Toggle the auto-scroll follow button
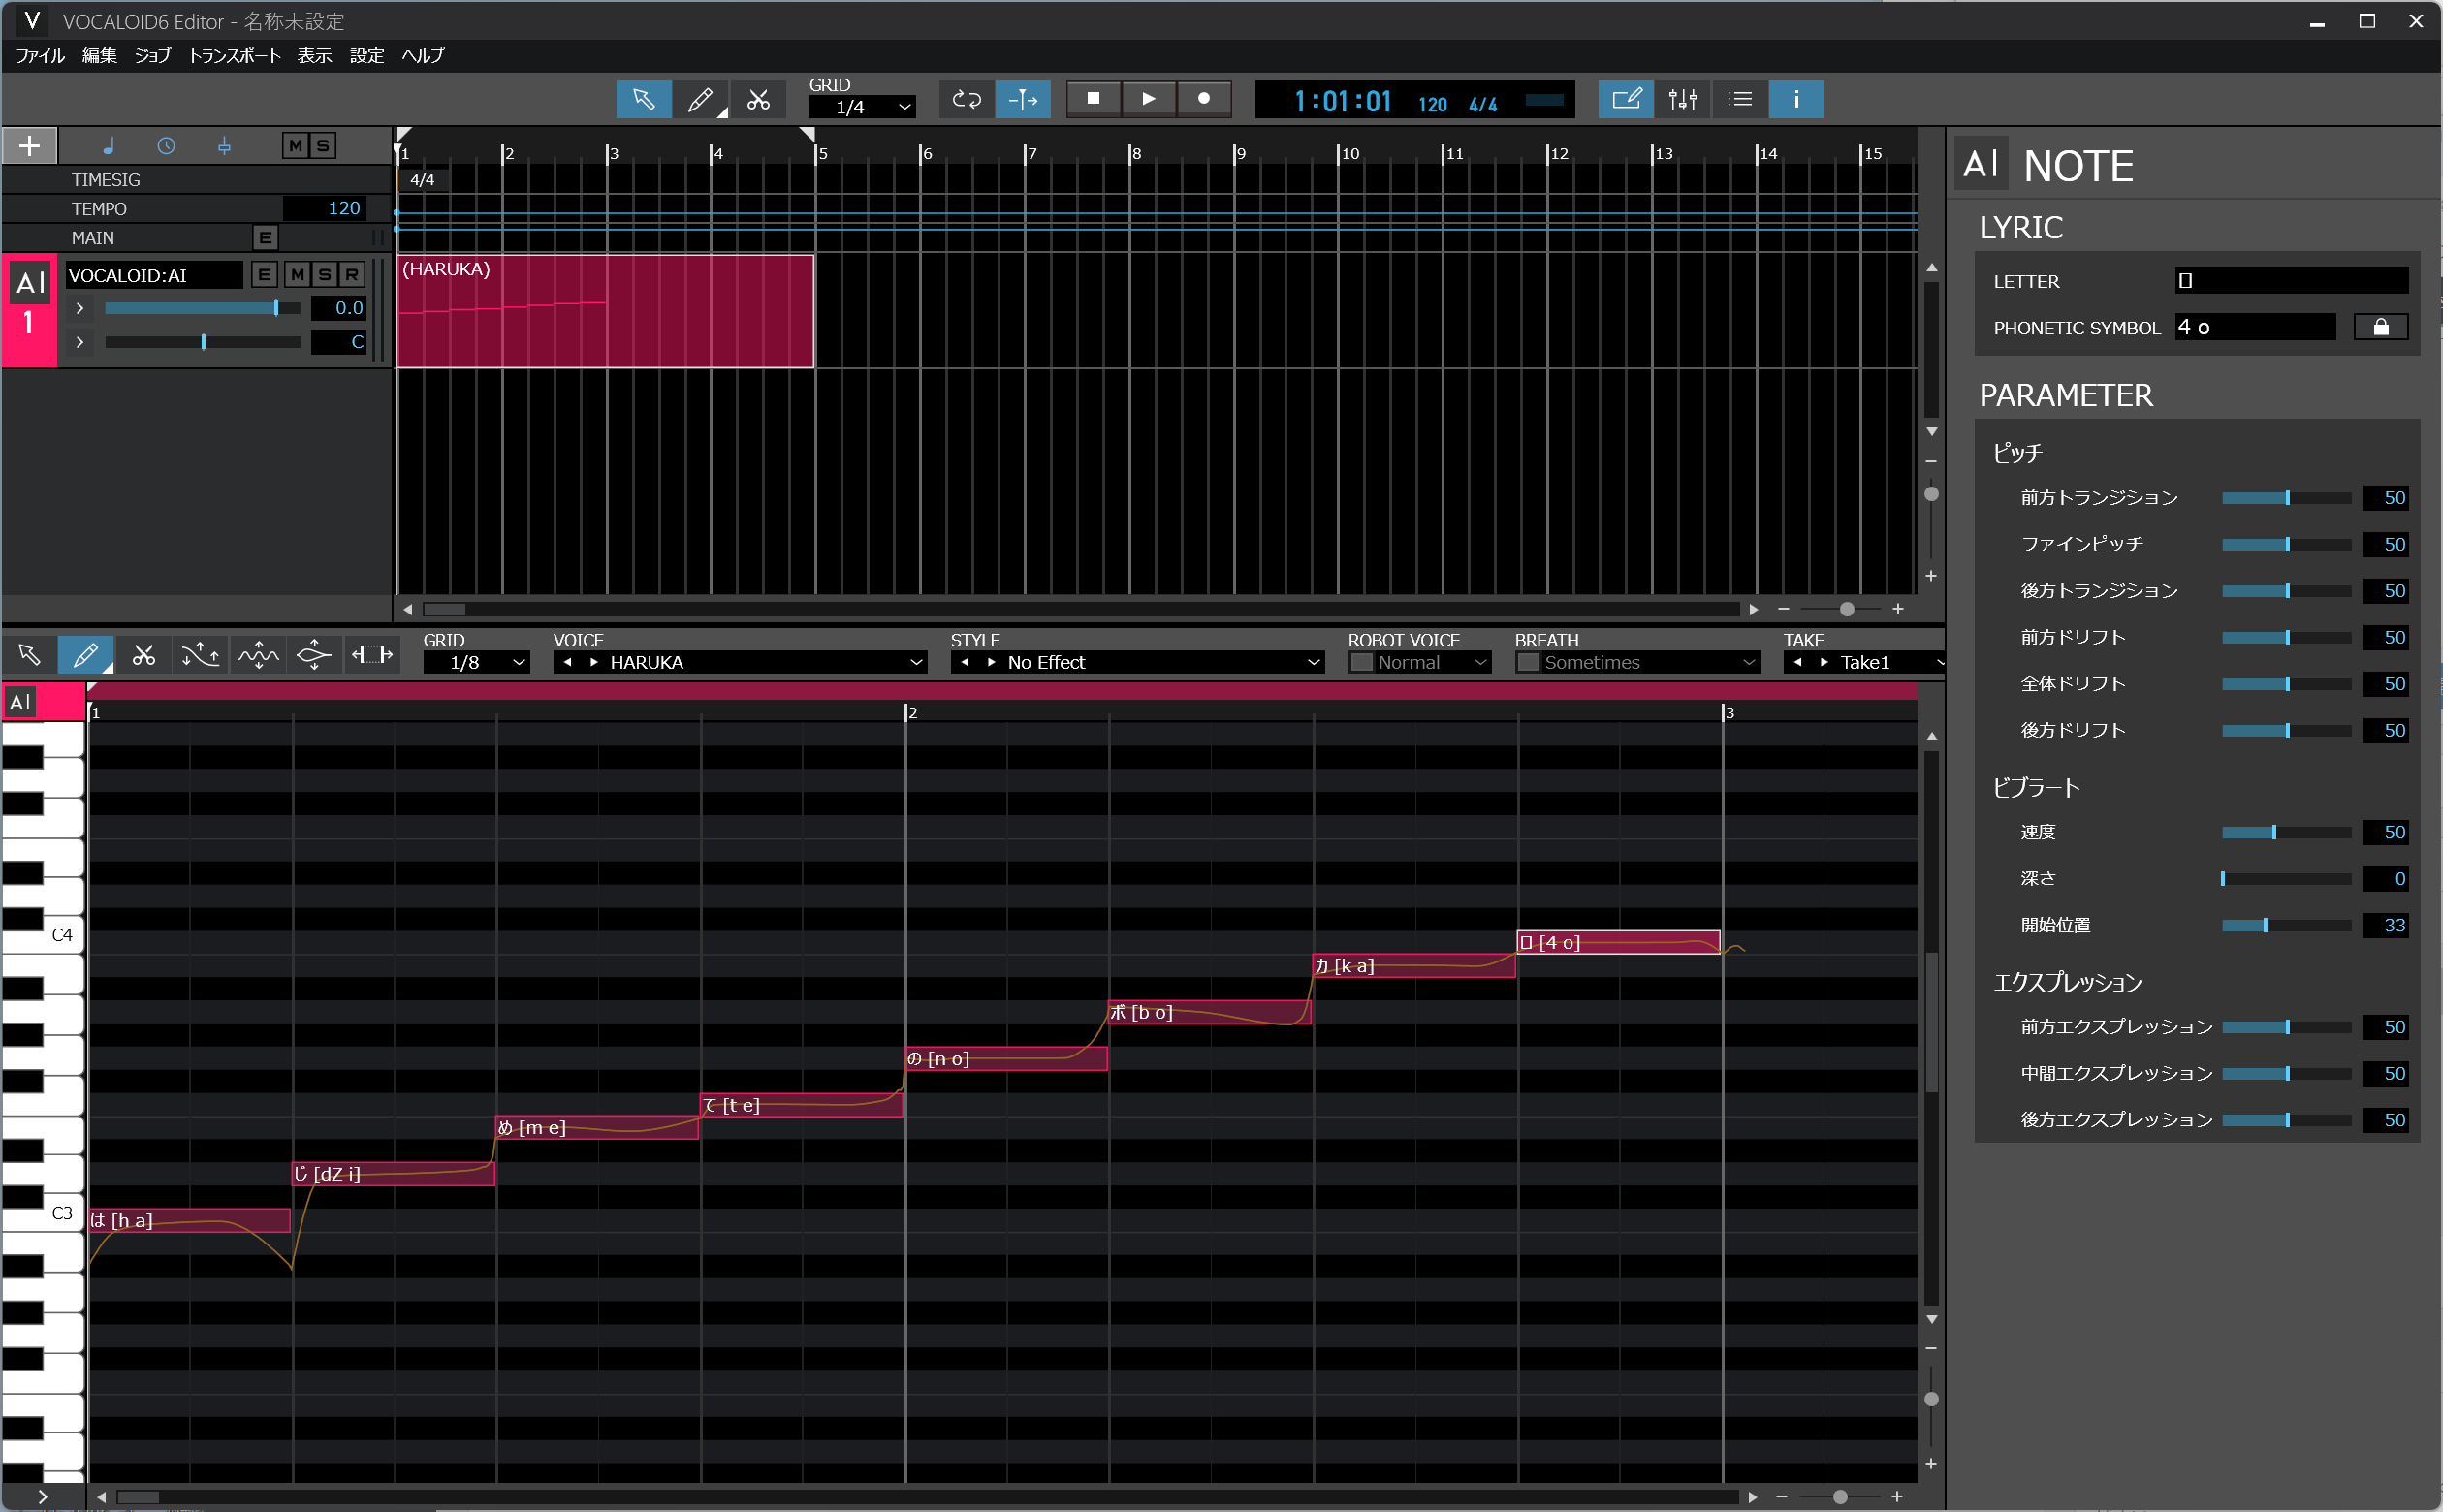This screenshot has width=2443, height=1512. (1023, 99)
